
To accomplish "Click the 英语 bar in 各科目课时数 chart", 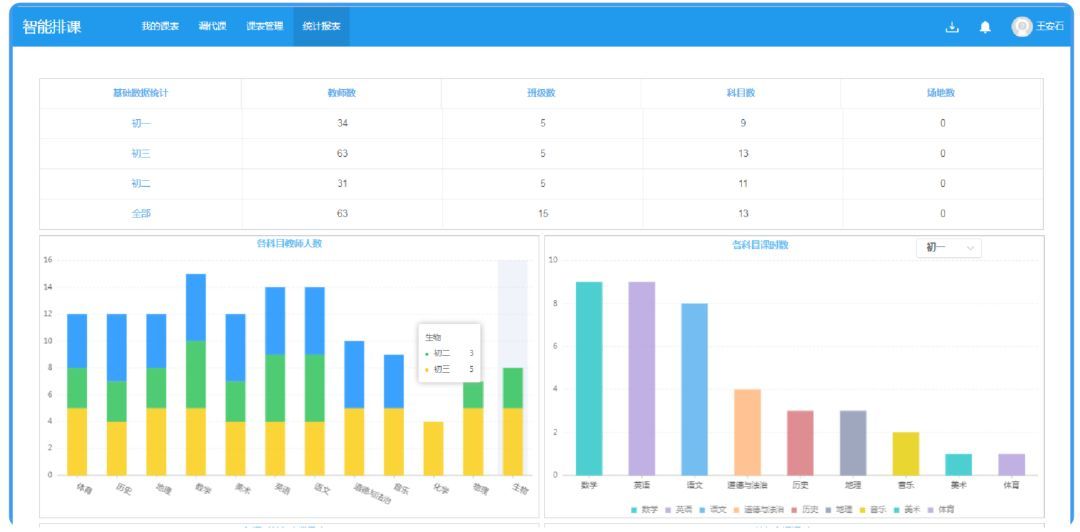I will click(642, 378).
